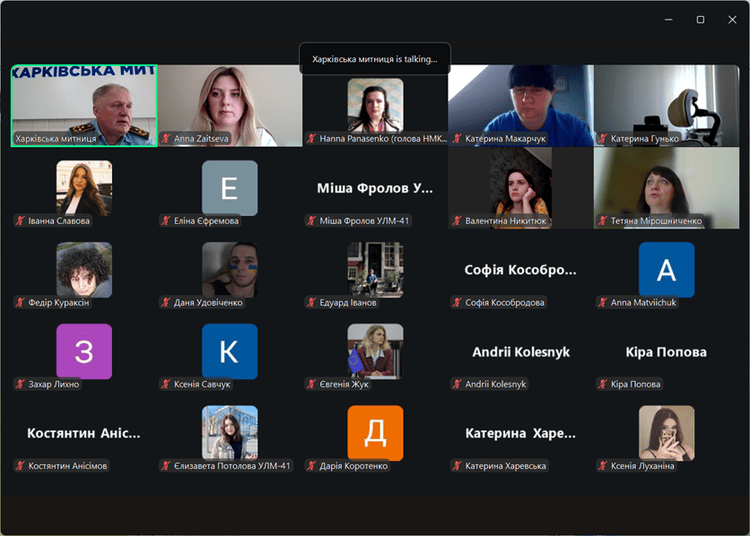Click the "Харківська митниця is talking" indicator
The height and width of the screenshot is (536, 750).
tap(375, 59)
